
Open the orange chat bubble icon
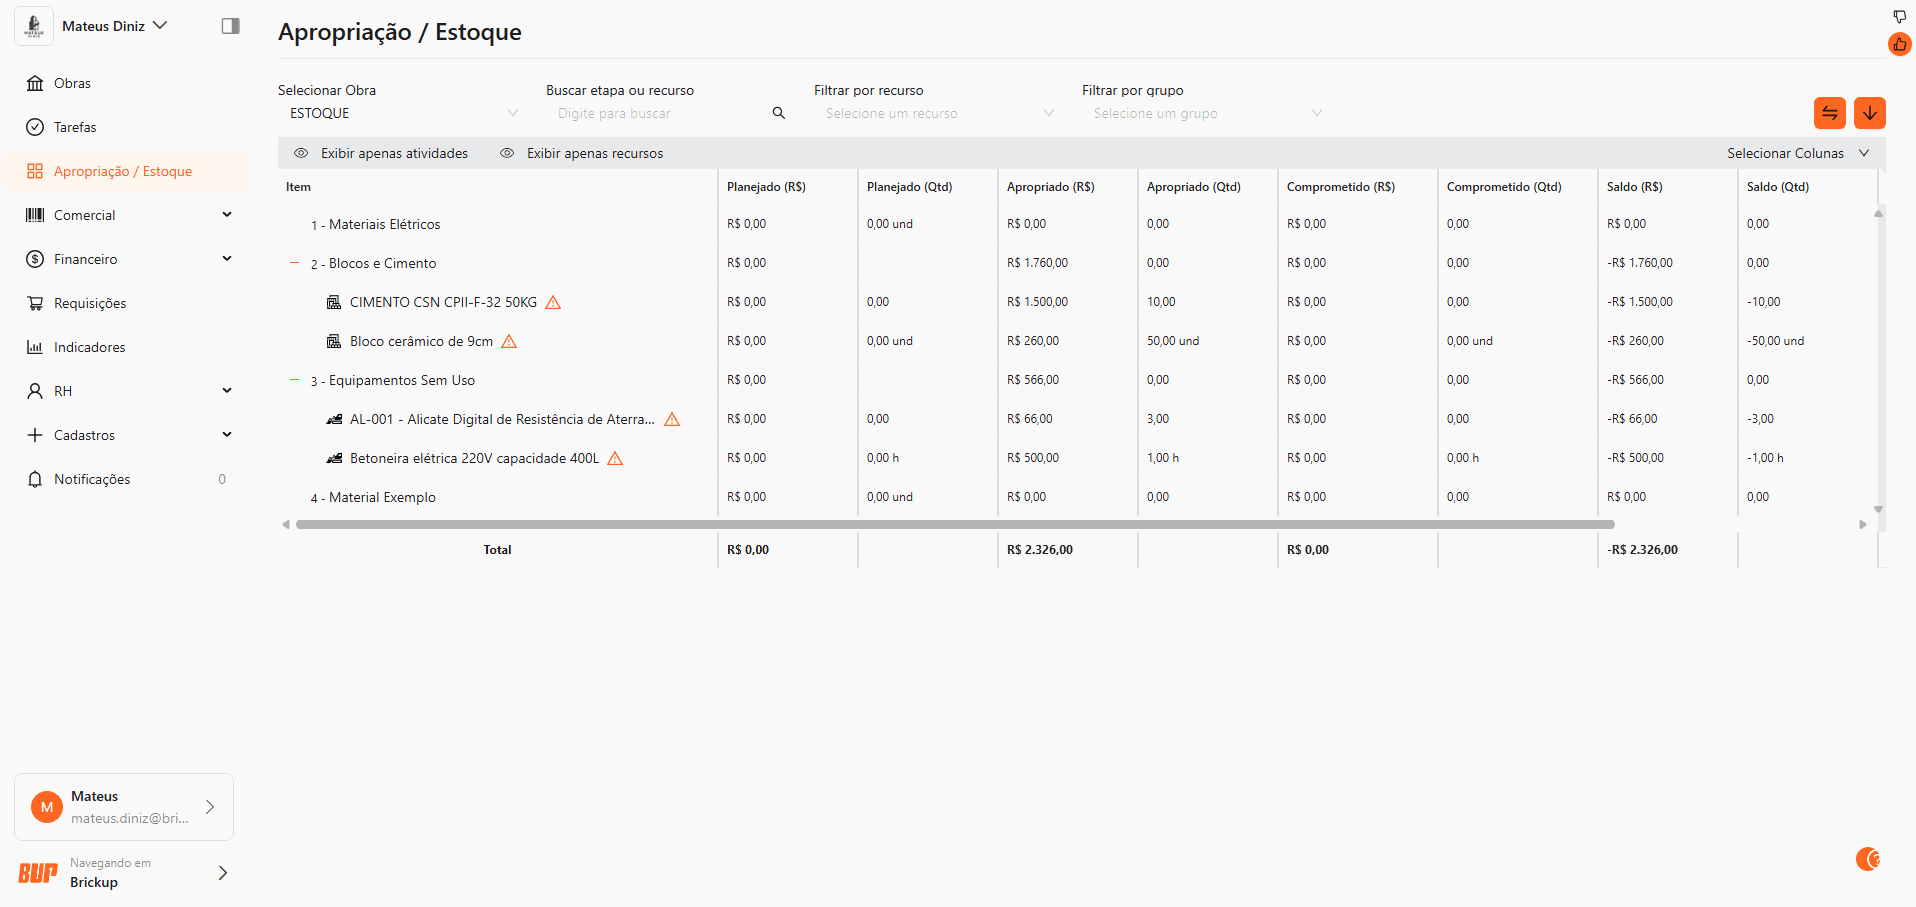[1868, 859]
